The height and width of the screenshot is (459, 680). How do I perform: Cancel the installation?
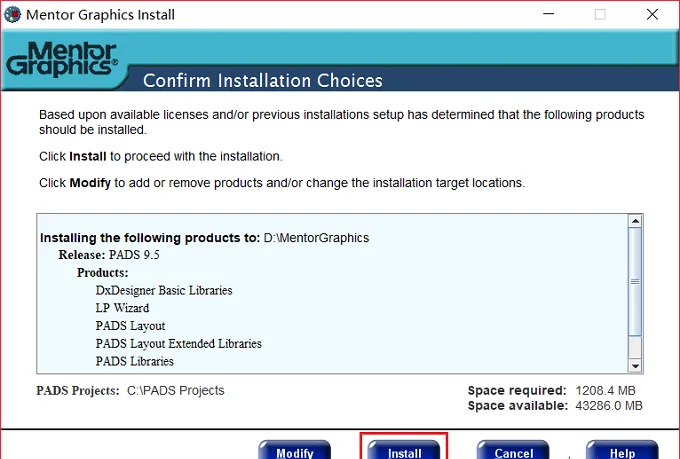(513, 450)
